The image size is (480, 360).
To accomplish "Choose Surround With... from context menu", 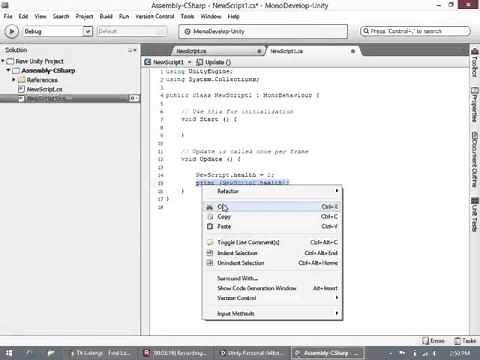I will 272,278.
